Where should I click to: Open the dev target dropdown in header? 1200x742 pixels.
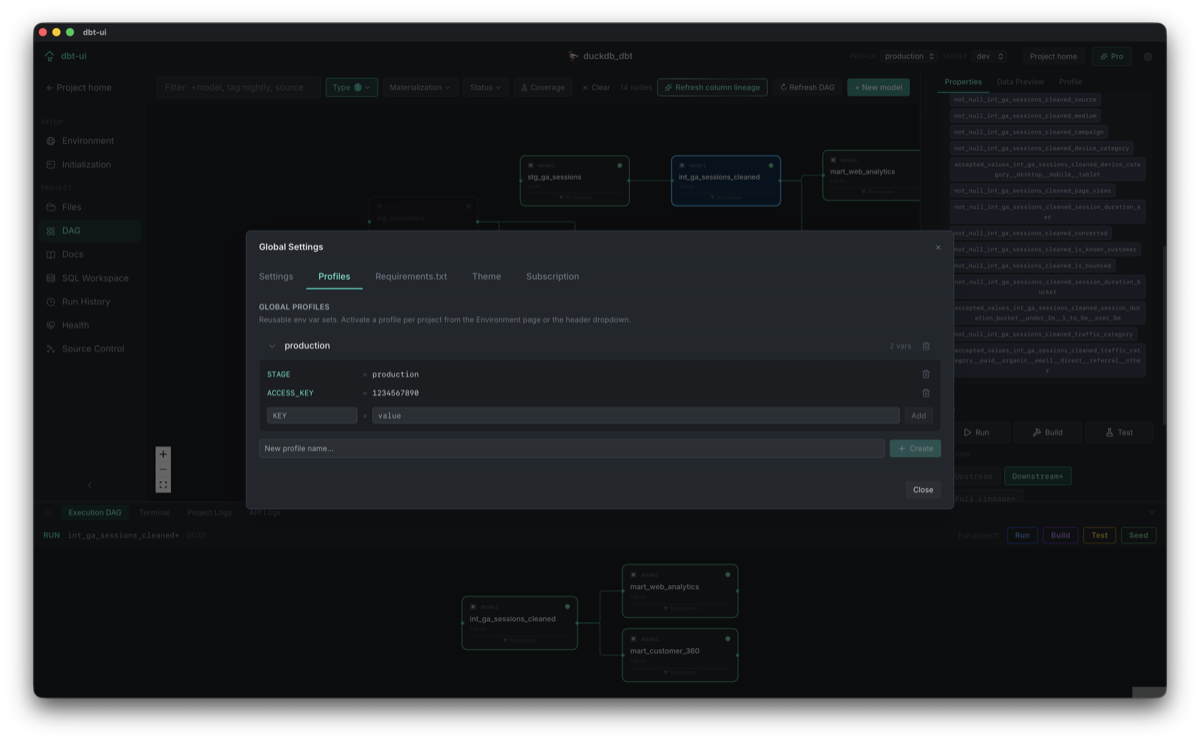click(989, 56)
